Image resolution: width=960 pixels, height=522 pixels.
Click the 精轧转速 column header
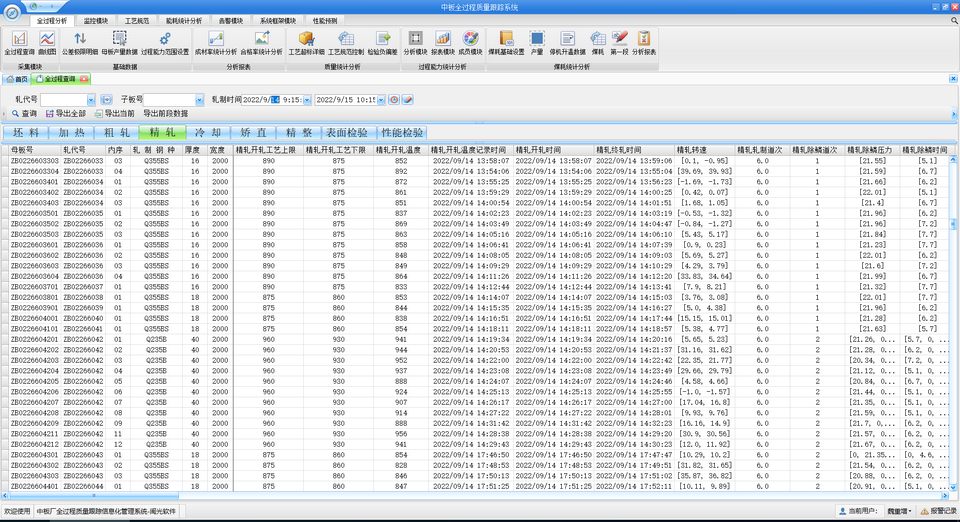(x=704, y=149)
